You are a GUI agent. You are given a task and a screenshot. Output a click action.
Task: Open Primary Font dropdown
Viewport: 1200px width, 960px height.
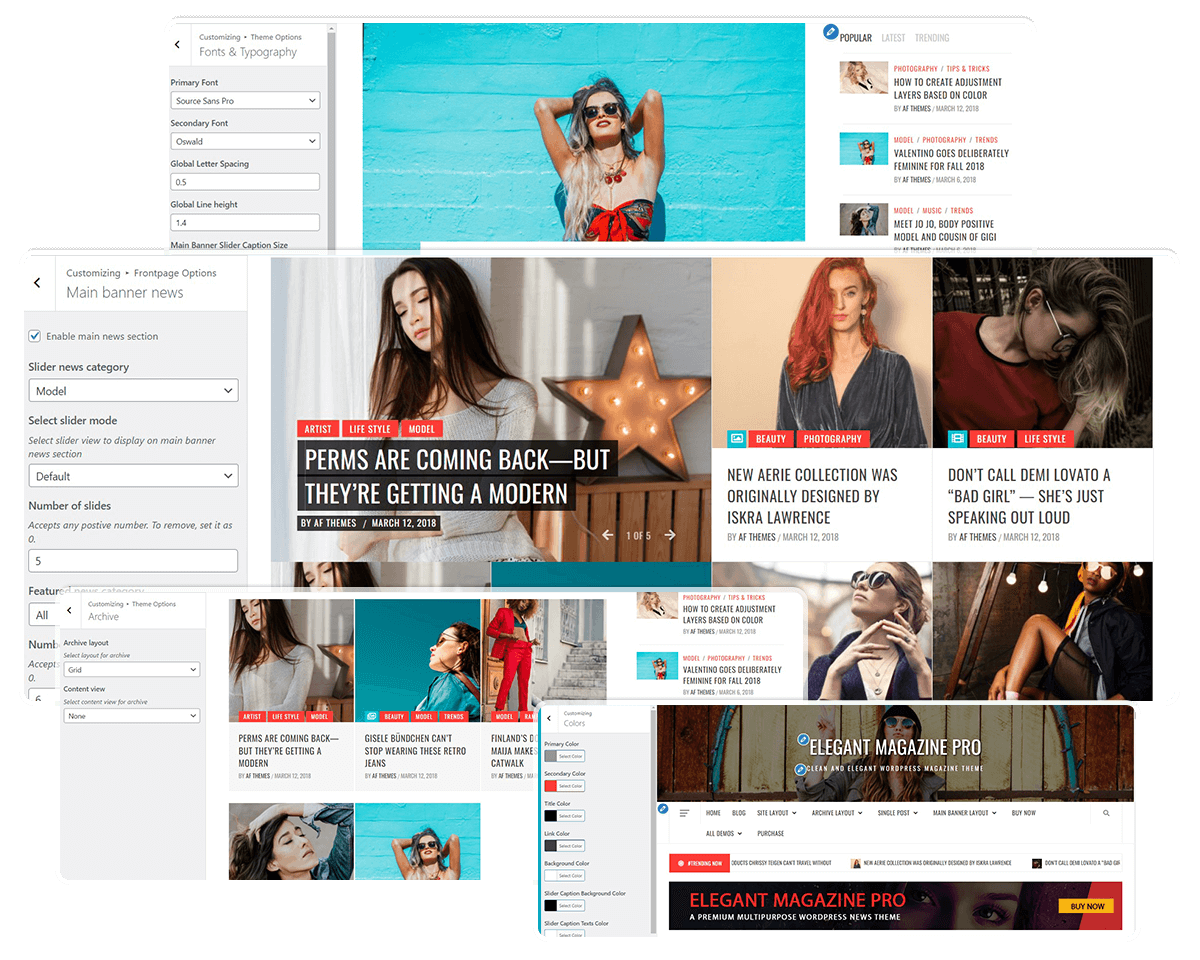pos(245,101)
